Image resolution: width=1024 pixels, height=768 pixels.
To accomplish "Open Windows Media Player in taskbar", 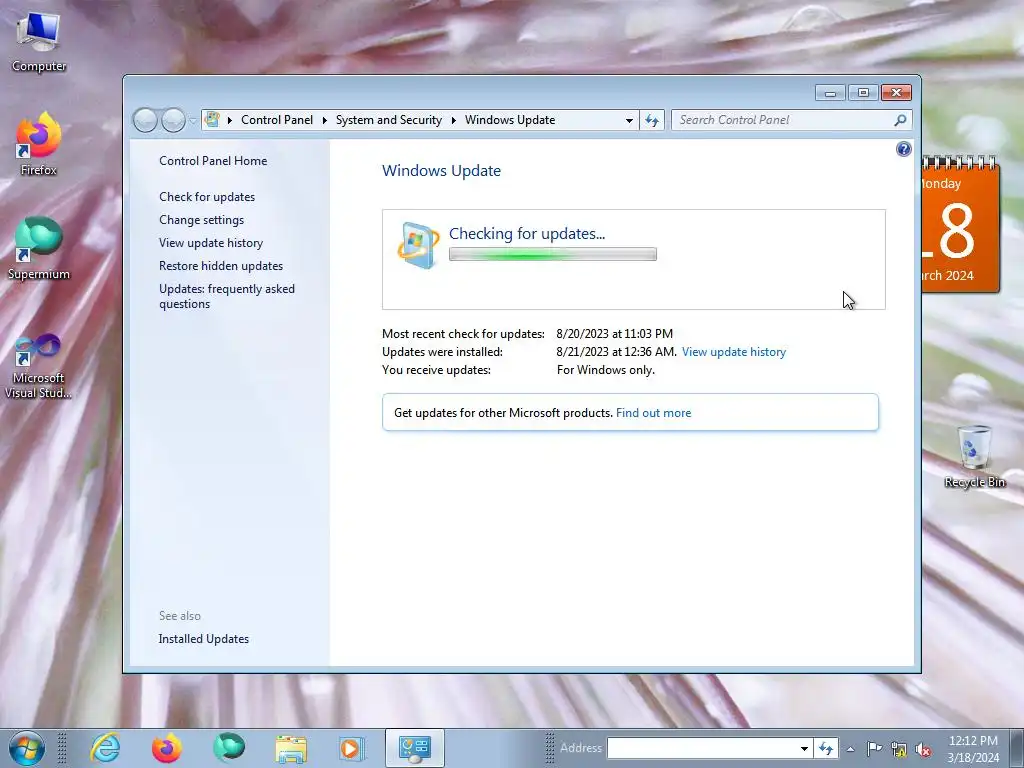I will coord(351,748).
